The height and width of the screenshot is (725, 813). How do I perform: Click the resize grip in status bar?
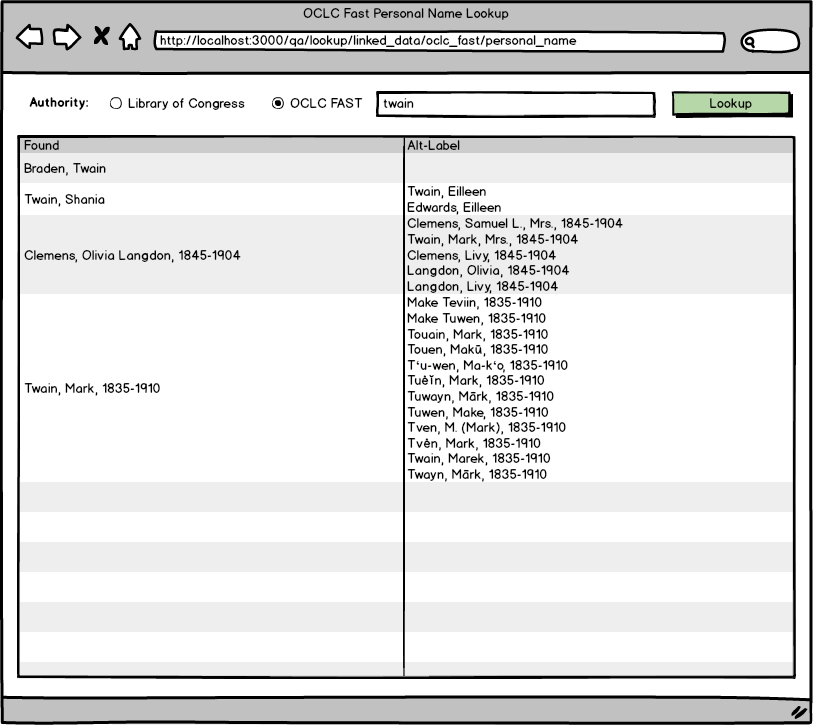tap(800, 712)
